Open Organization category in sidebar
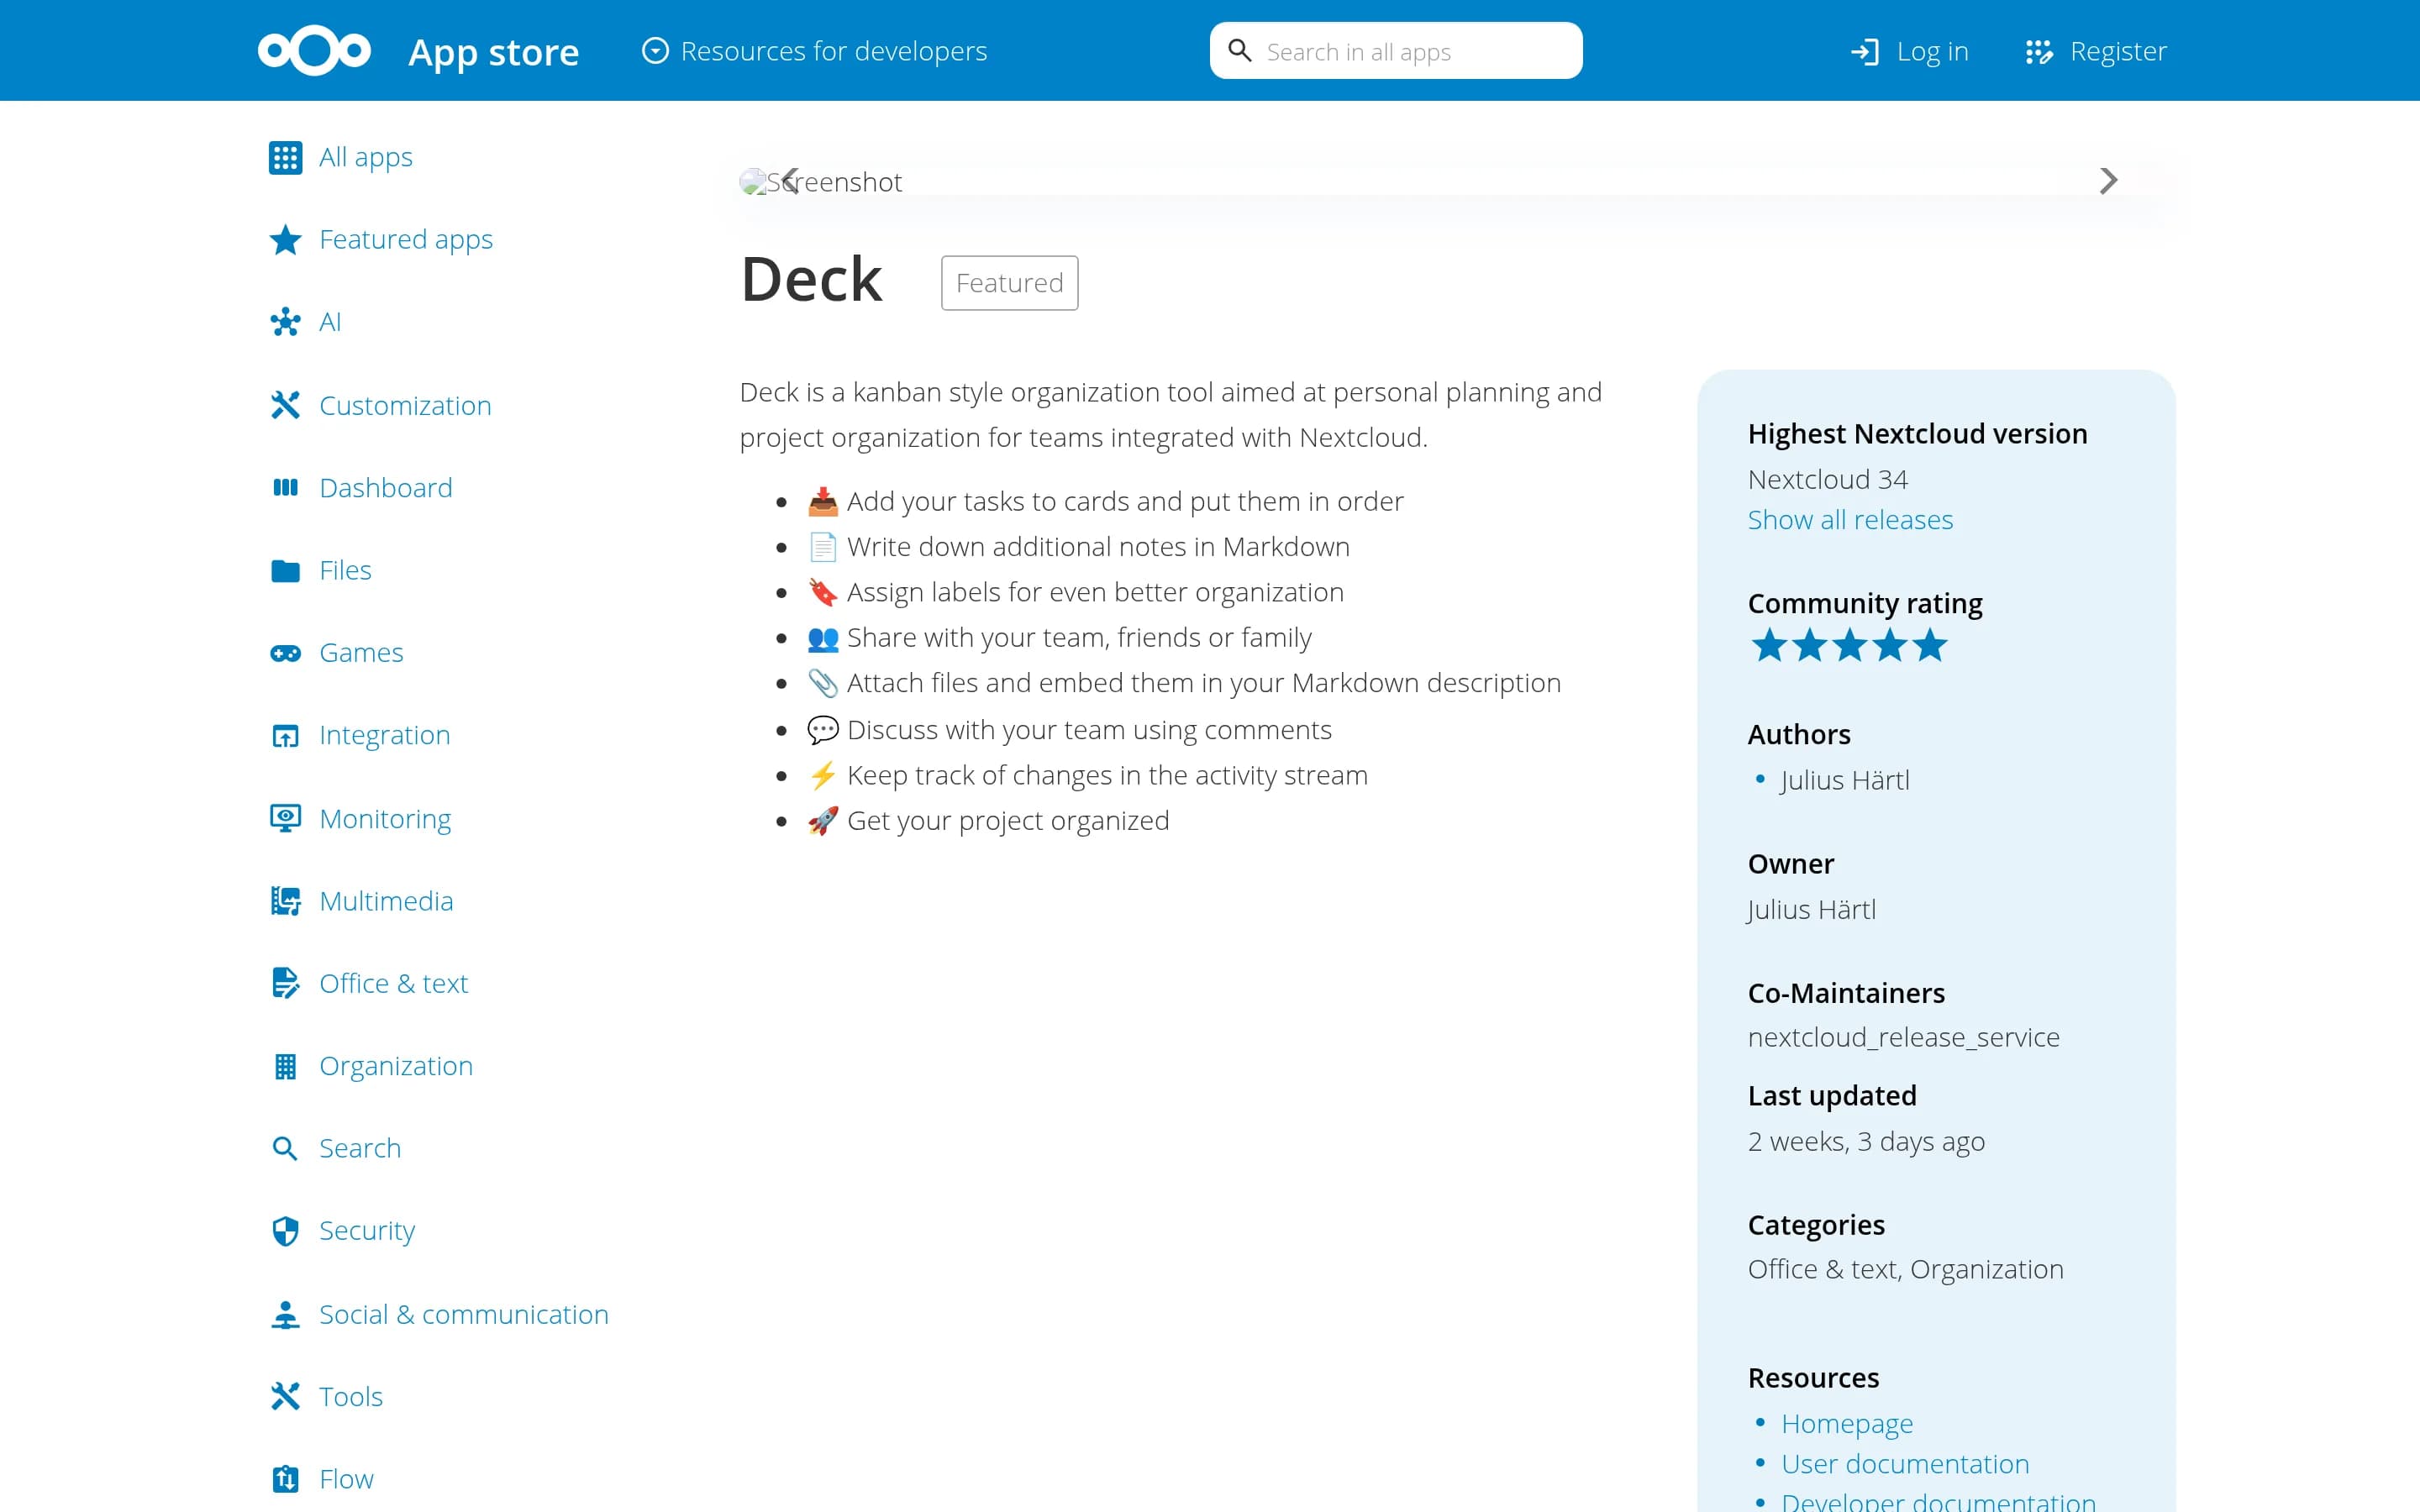This screenshot has height=1512, width=2420. 395,1066
